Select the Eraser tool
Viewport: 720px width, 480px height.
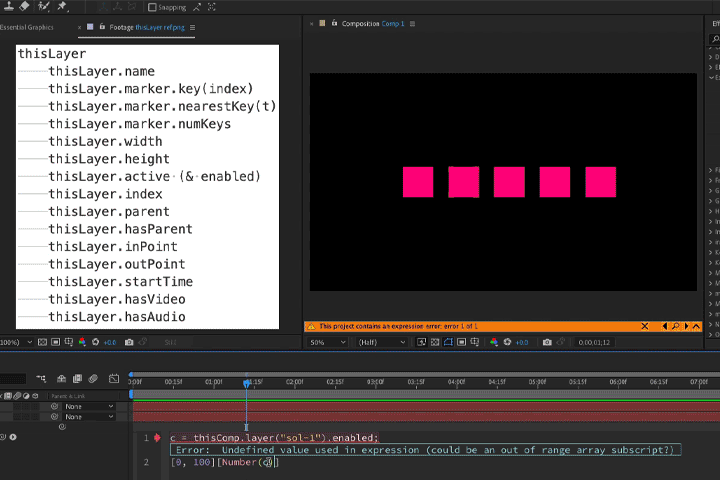tap(24, 6)
